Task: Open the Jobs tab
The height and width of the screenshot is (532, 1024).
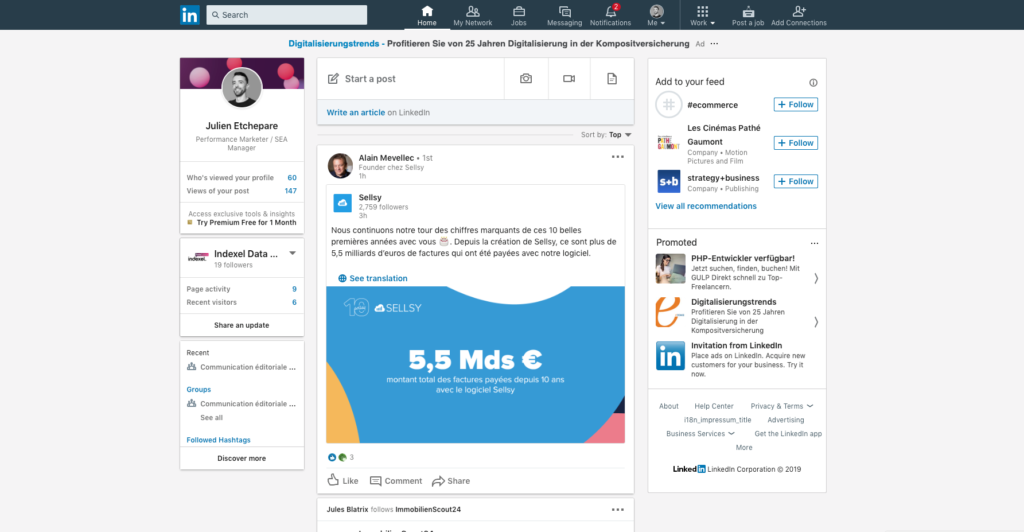Action: point(519,16)
